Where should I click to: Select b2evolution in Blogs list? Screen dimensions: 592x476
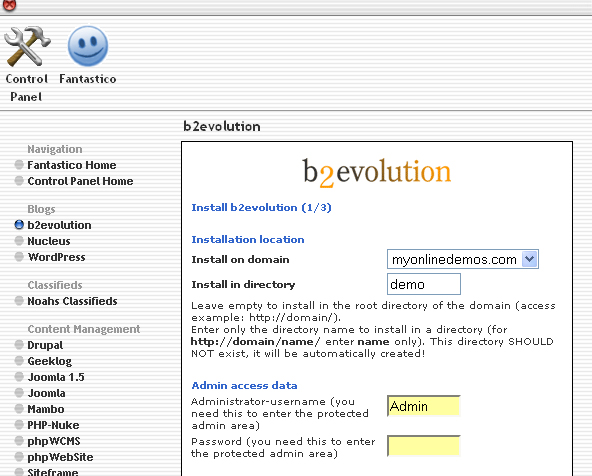click(59, 225)
